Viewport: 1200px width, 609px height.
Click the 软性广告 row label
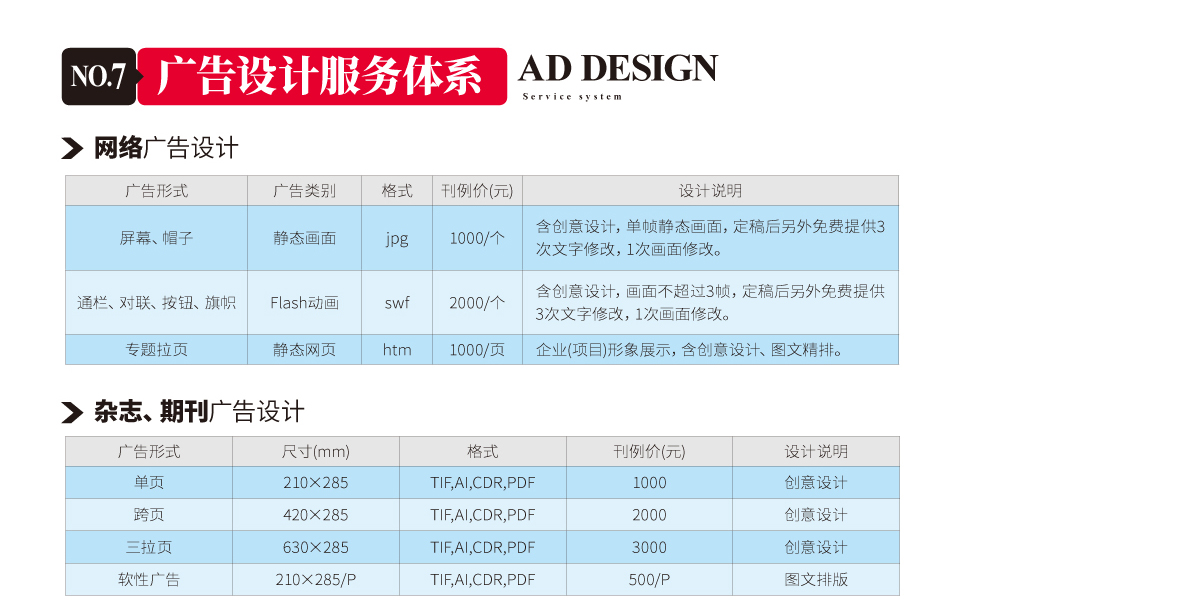[149, 579]
